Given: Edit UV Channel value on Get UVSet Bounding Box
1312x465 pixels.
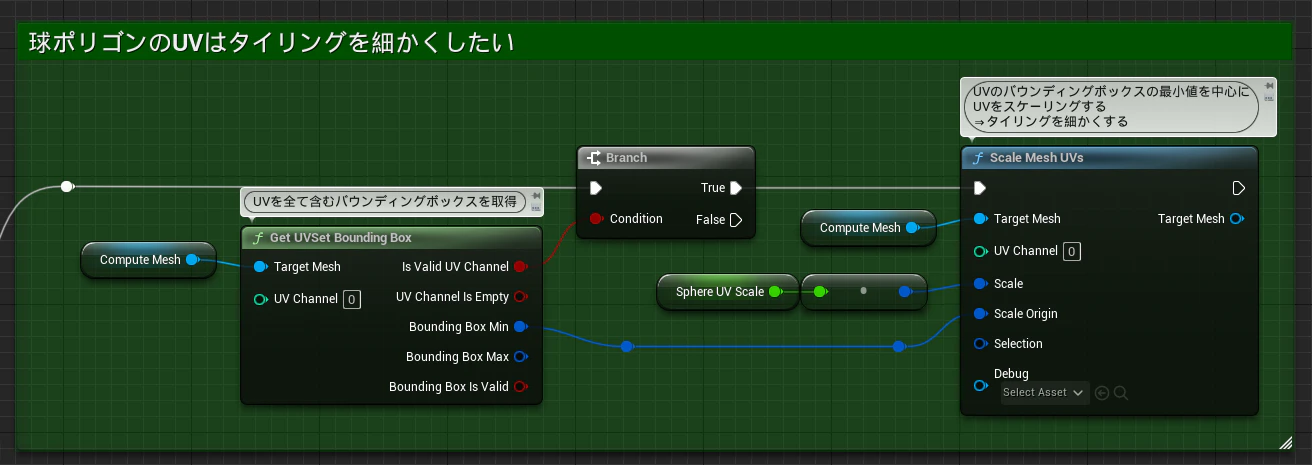Looking at the screenshot, I should pos(352,299).
